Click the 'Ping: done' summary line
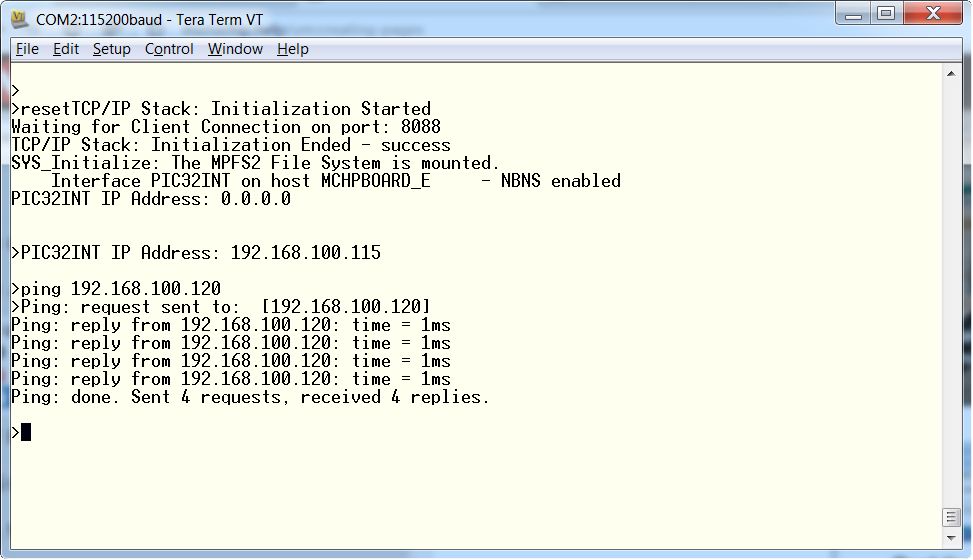973x560 pixels. coord(250,397)
